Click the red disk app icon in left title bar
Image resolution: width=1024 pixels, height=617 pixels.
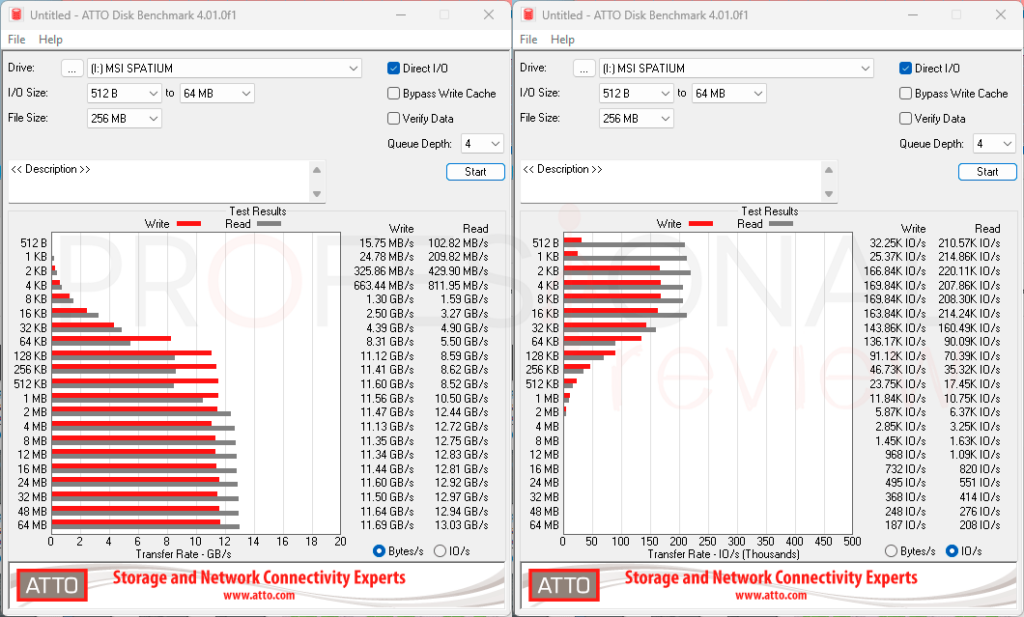16,14
